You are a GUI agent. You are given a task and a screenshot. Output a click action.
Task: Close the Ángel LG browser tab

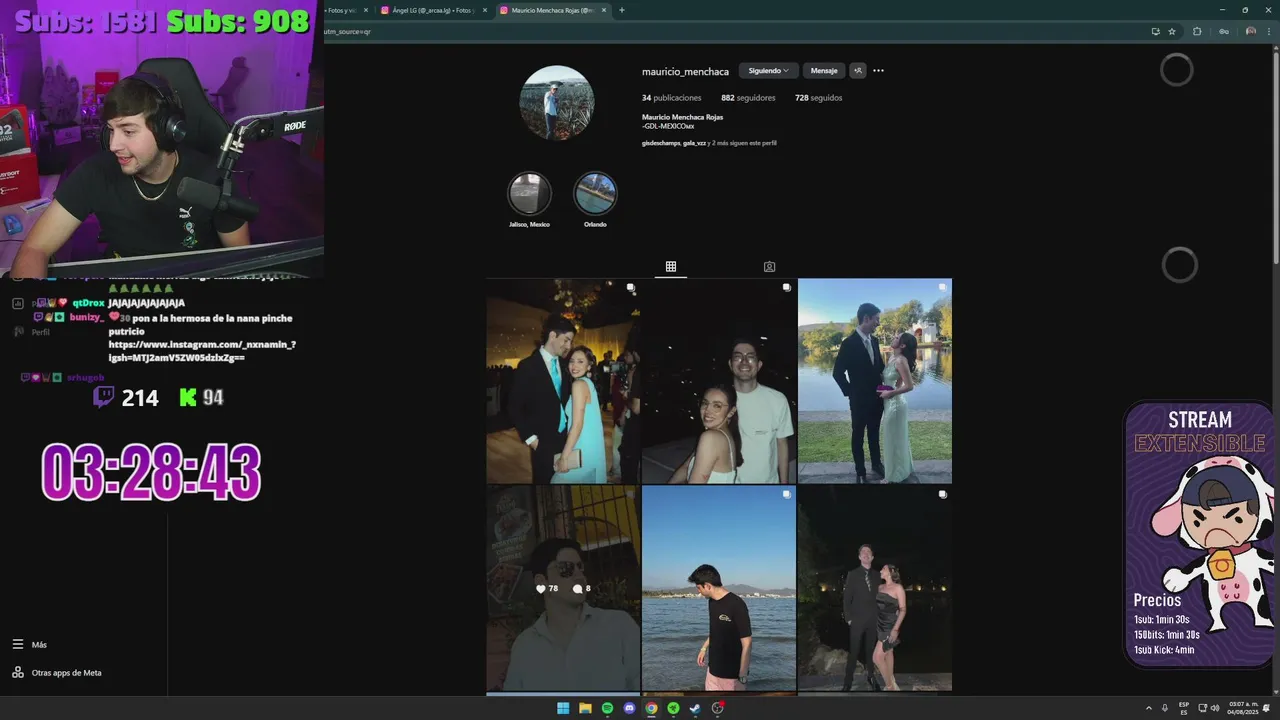pyautogui.click(x=485, y=10)
